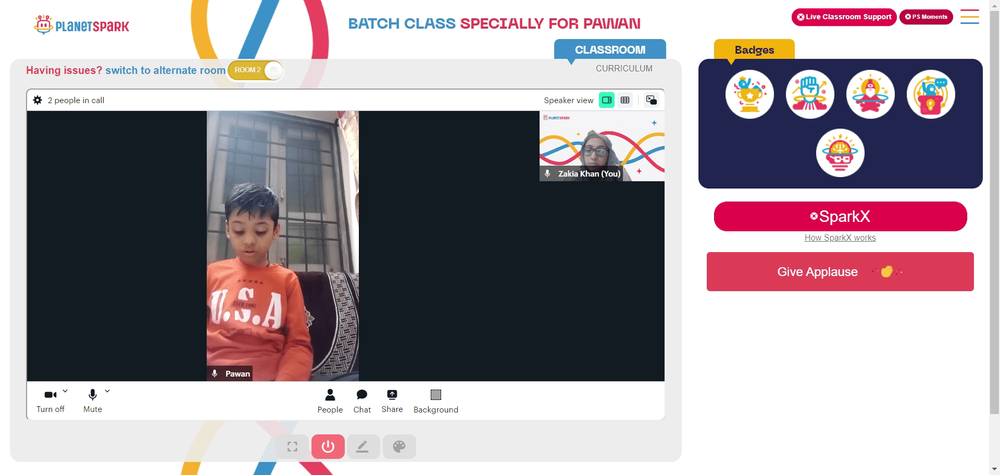The image size is (1000, 475).
Task: Click the SparkX button
Action: pos(840,217)
